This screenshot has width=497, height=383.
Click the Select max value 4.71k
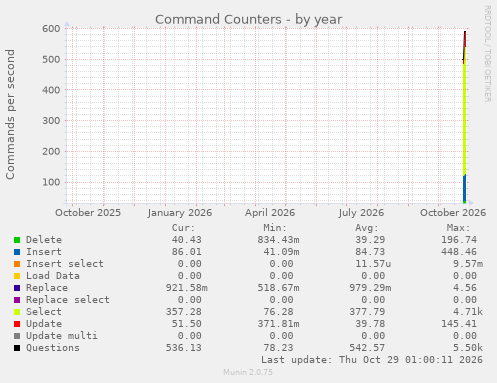point(468,312)
